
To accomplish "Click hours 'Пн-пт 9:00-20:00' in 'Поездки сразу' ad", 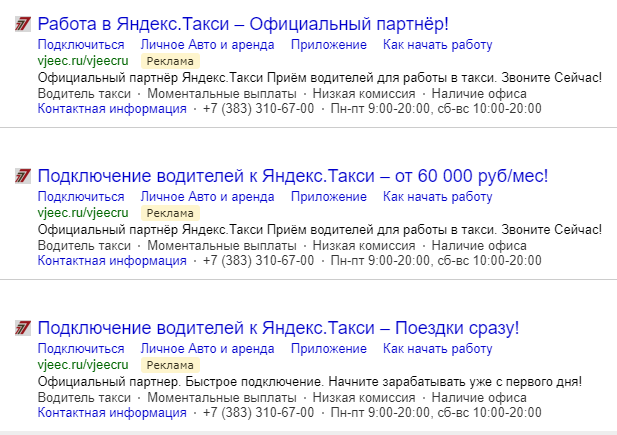I will tap(380, 413).
